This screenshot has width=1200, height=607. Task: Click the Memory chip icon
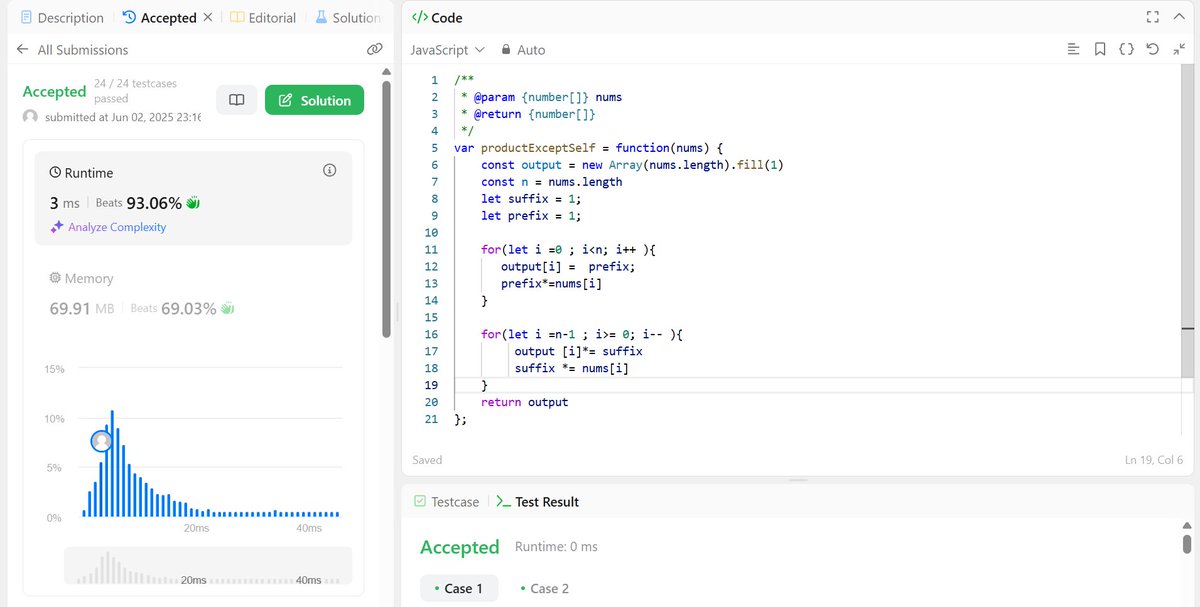(x=56, y=278)
